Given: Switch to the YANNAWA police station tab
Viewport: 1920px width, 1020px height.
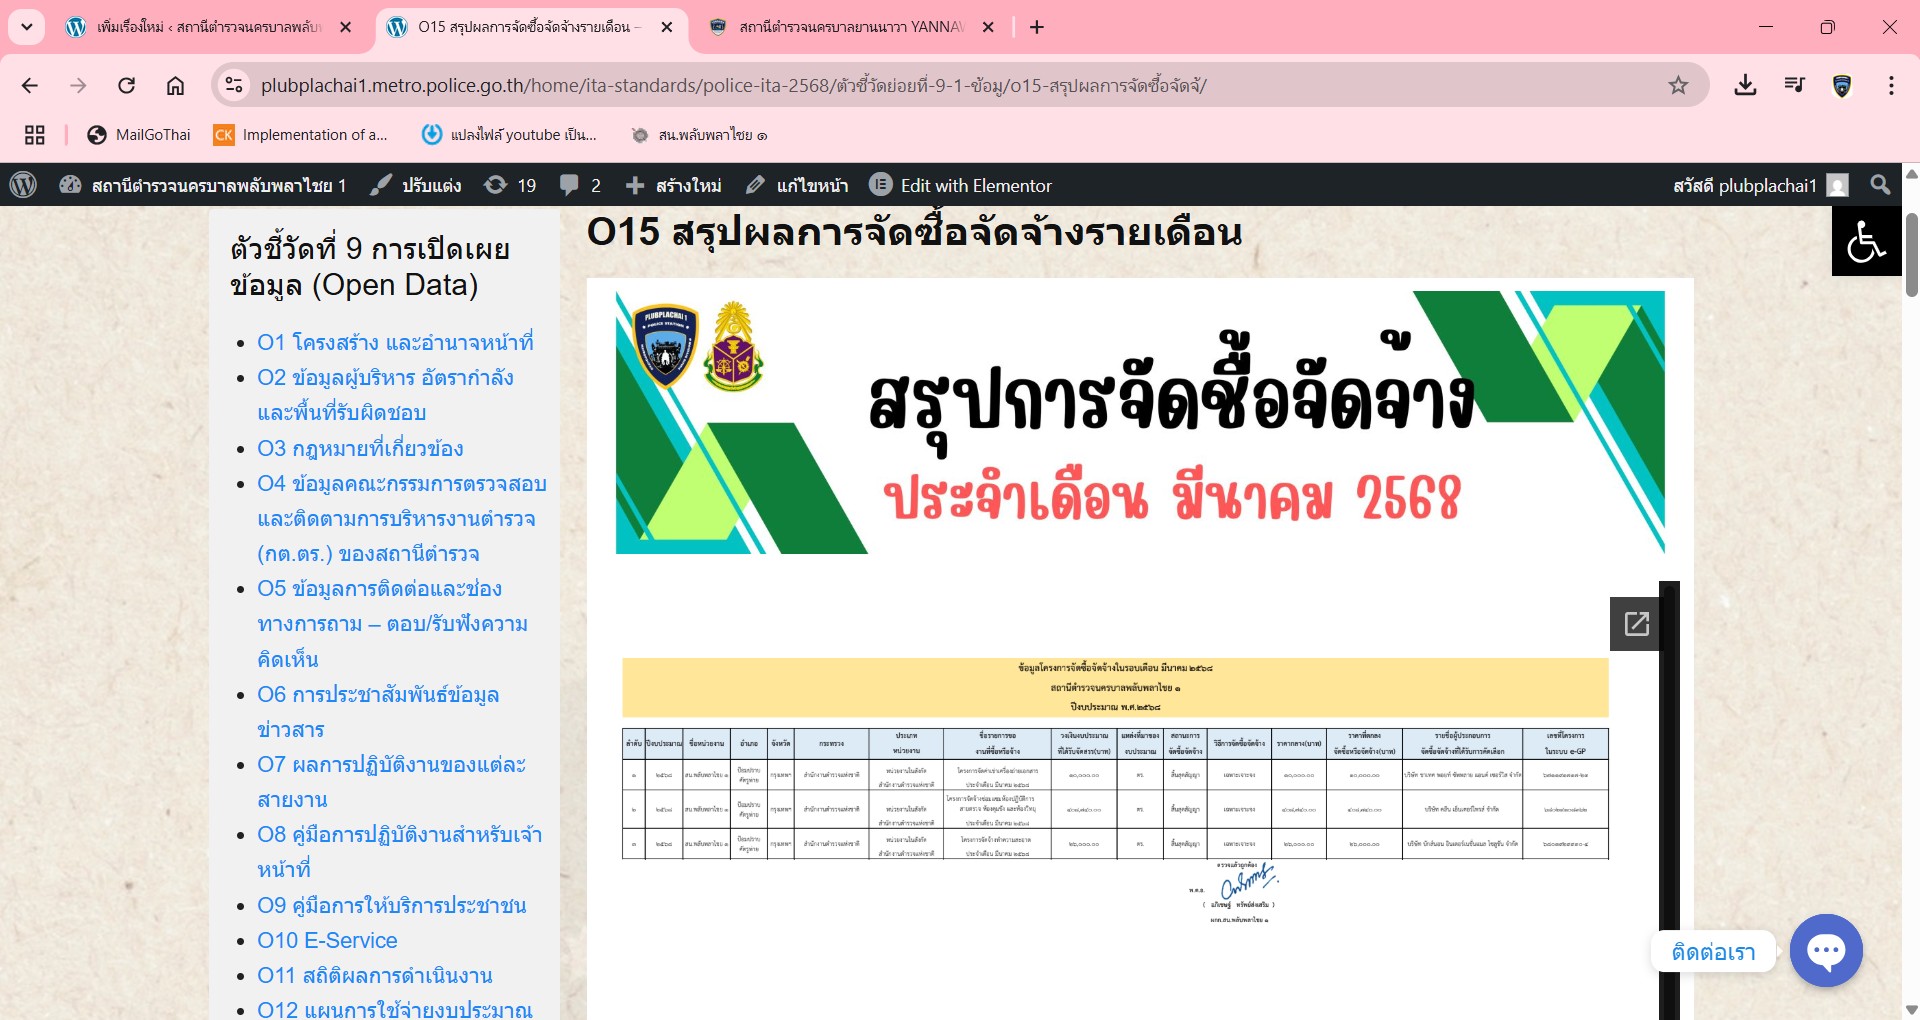Looking at the screenshot, I should point(850,27).
